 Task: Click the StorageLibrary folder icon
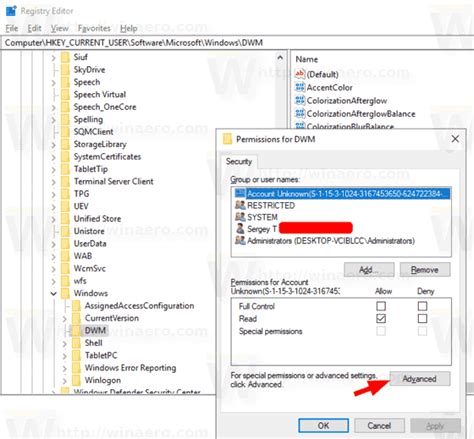coord(65,144)
